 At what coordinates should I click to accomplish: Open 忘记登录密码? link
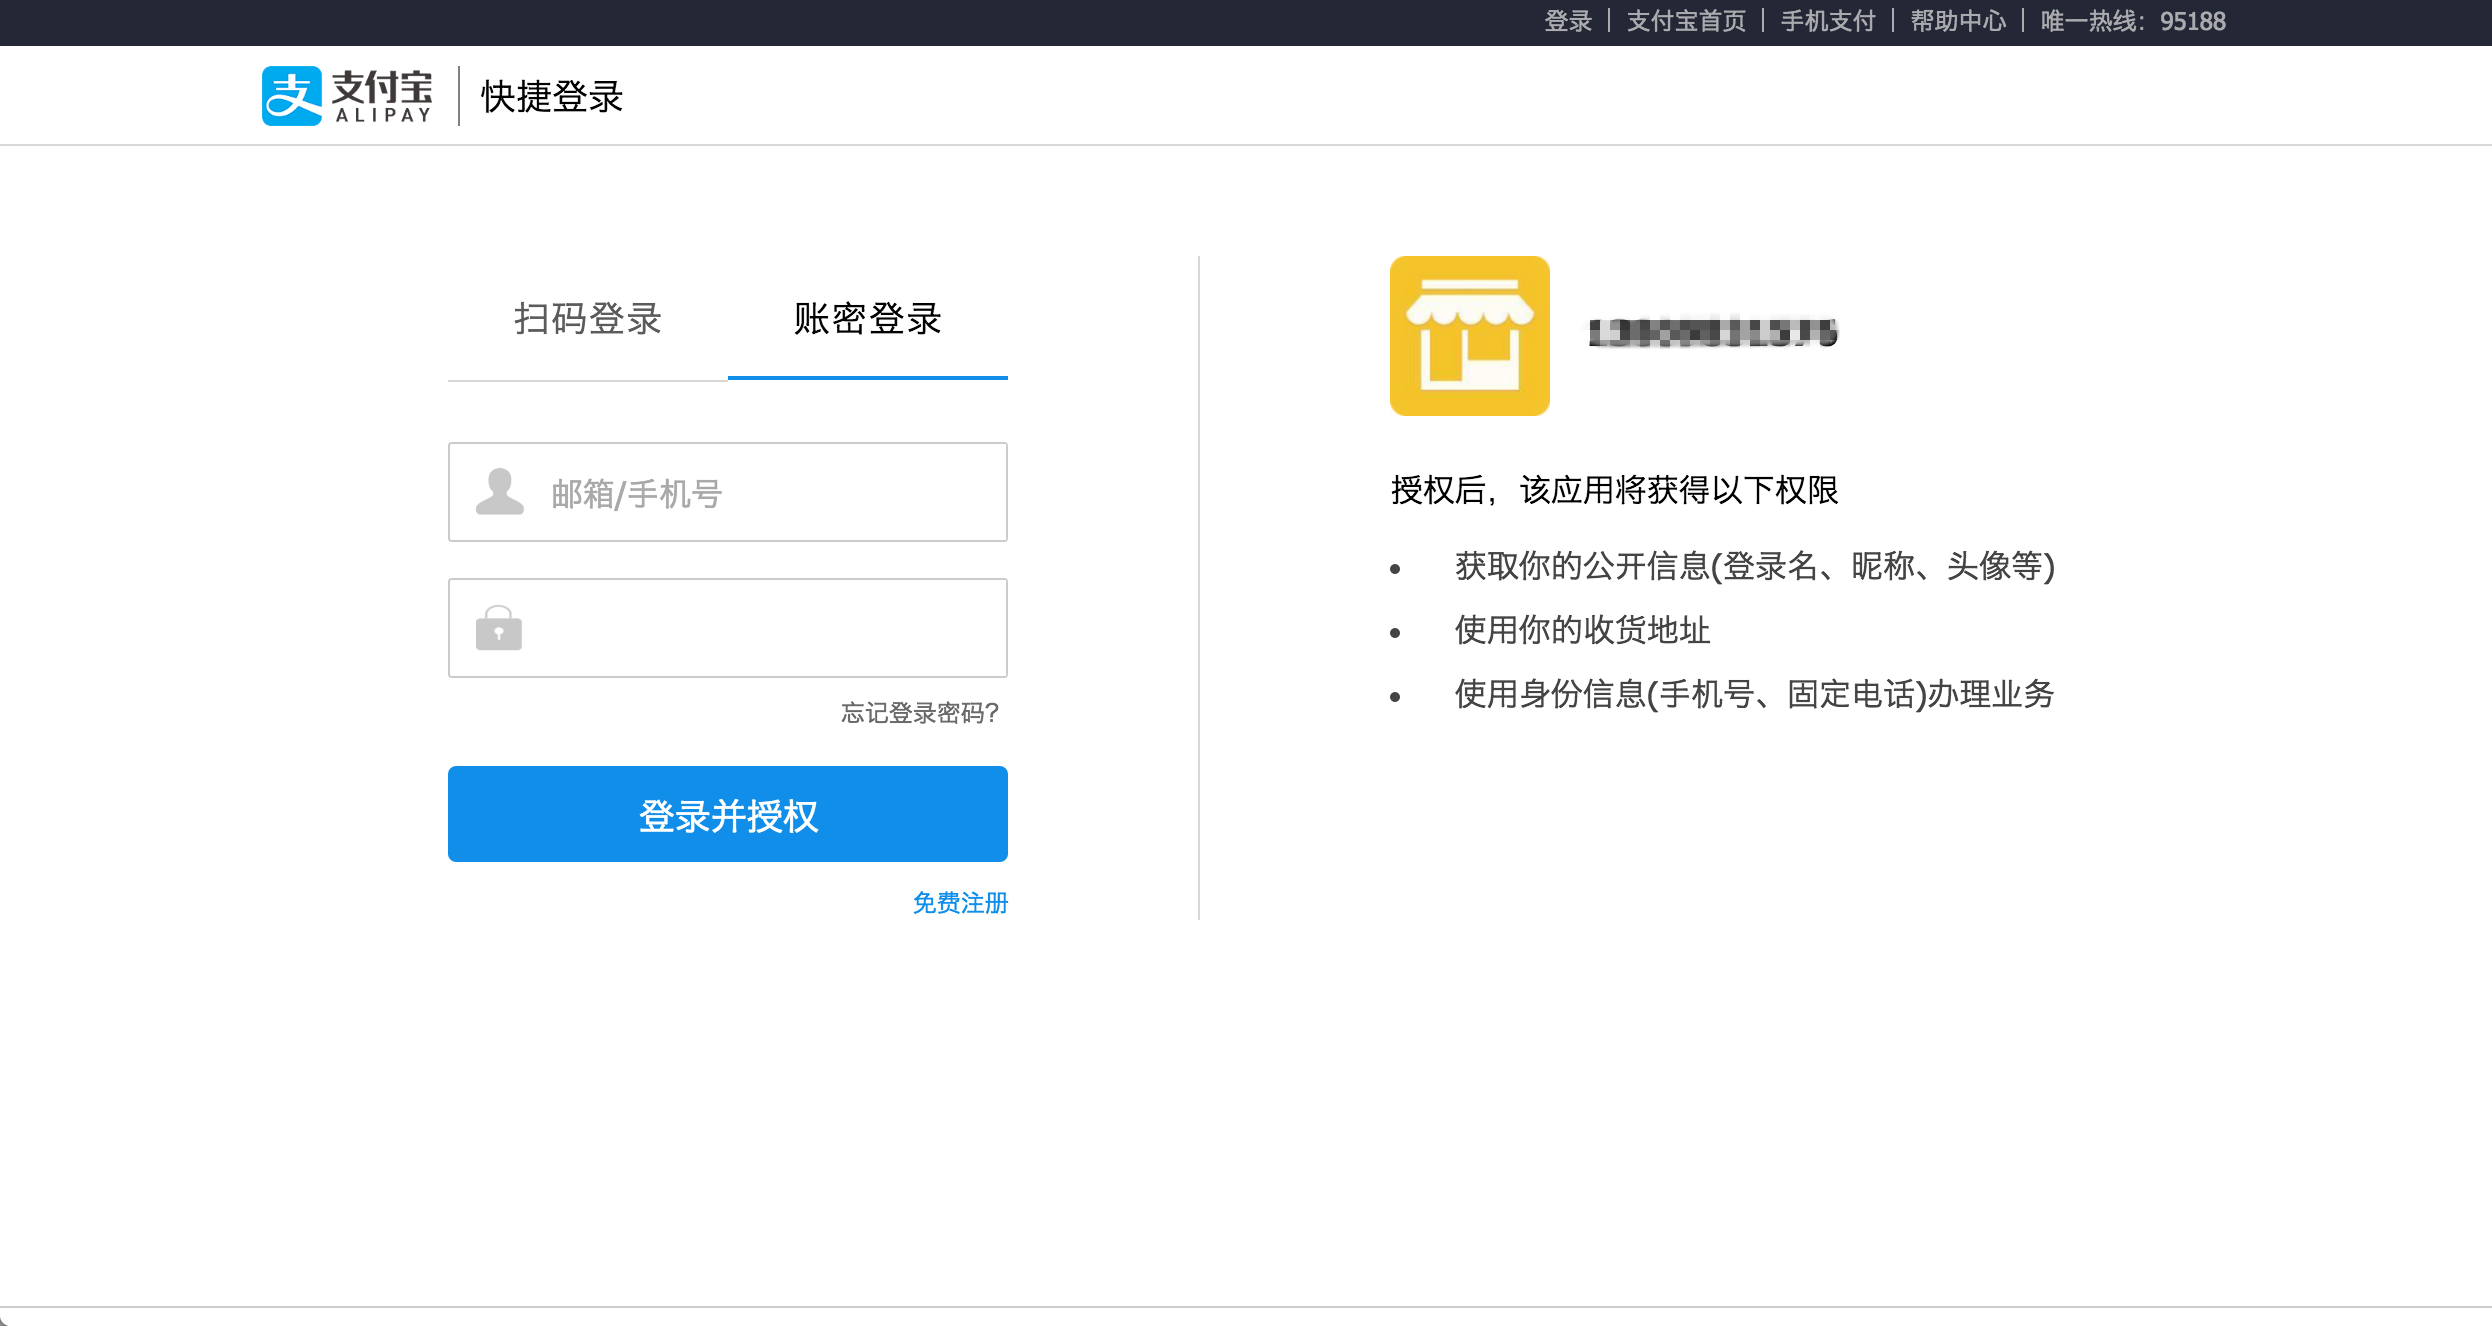pyautogui.click(x=919, y=713)
